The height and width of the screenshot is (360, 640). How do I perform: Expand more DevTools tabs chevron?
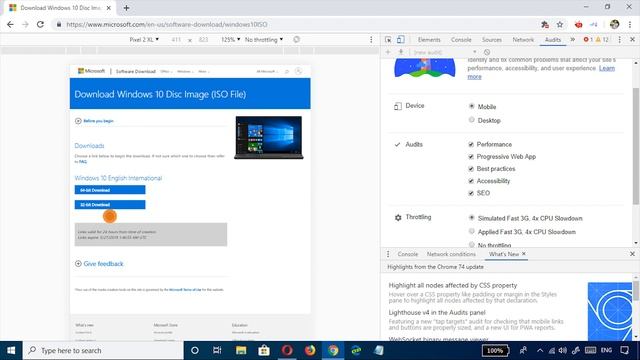click(x=573, y=40)
